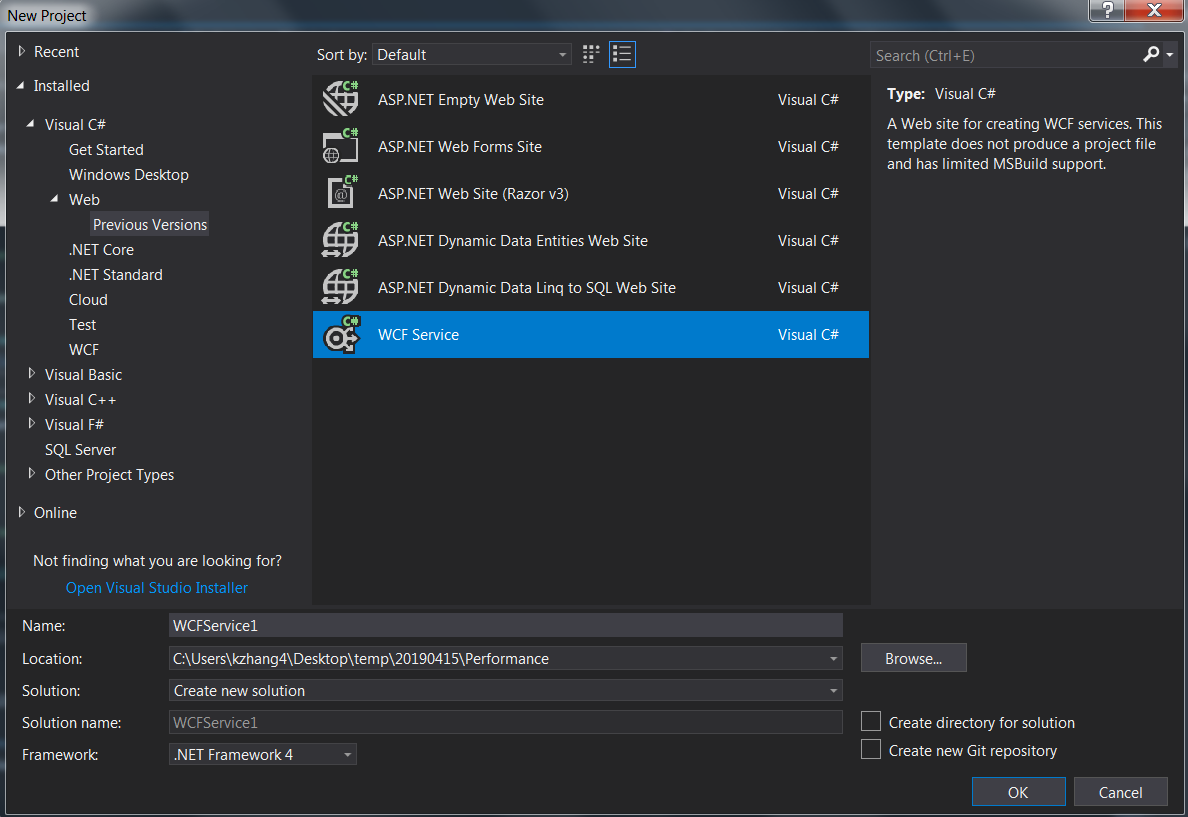Viewport: 1188px width, 817px height.
Task: Click the Dynamic Data Entities Web Site icon
Action: [x=341, y=240]
